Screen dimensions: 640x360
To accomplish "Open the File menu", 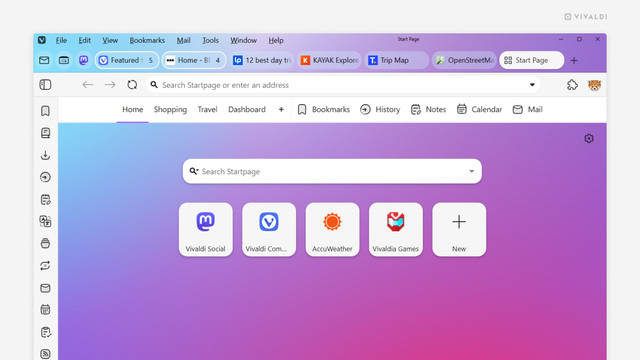I will (x=61, y=40).
